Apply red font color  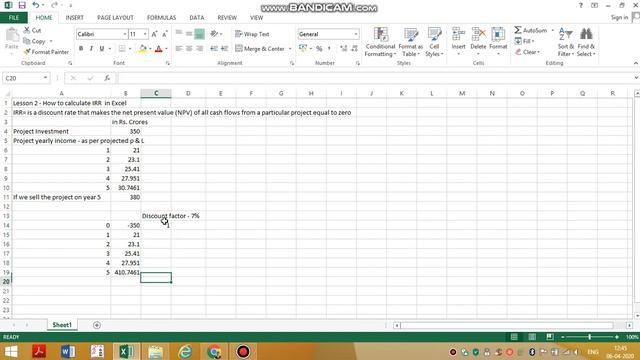[159, 49]
